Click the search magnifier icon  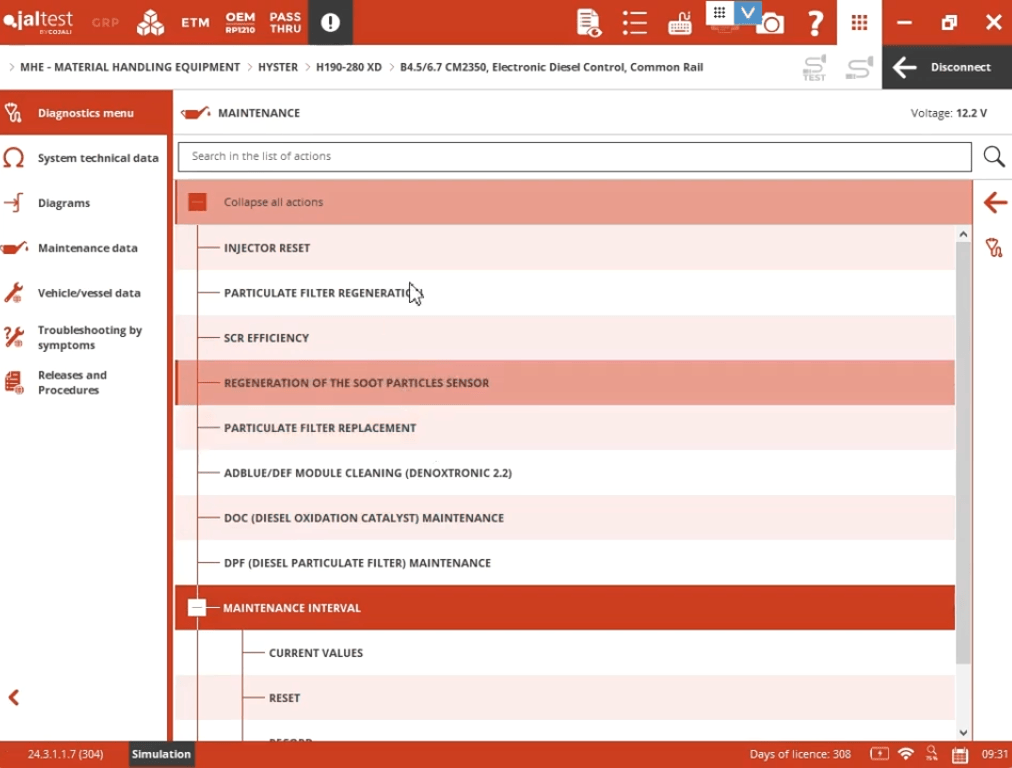993,156
